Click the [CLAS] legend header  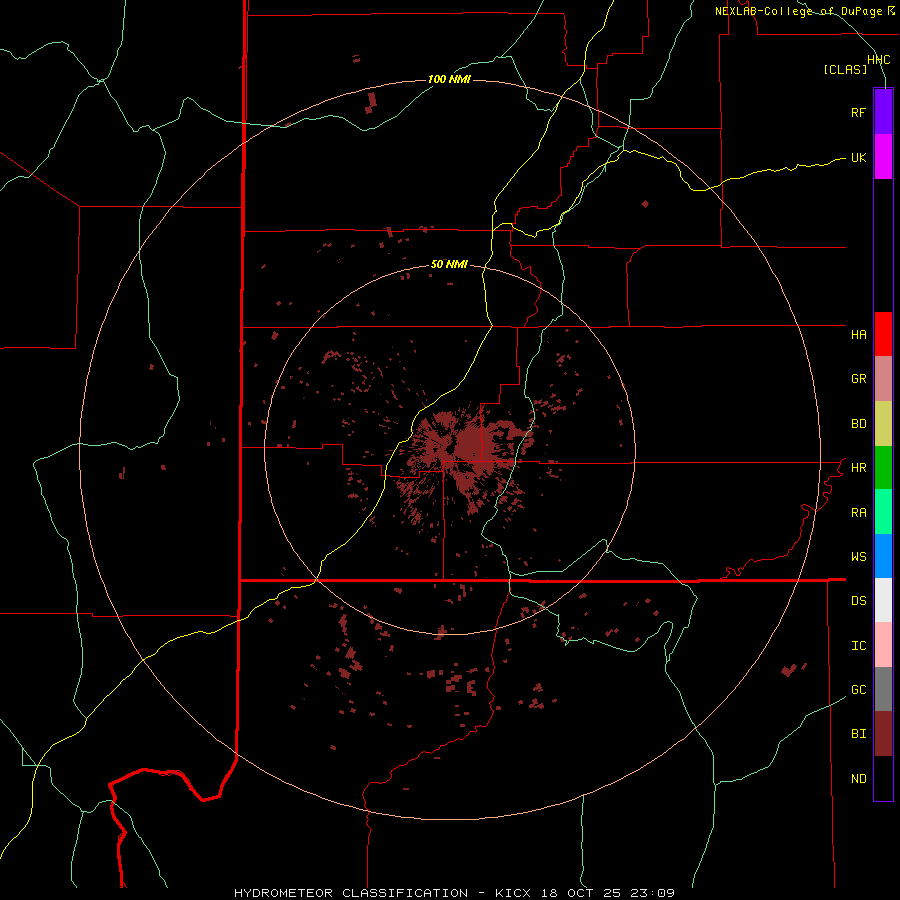[845, 69]
